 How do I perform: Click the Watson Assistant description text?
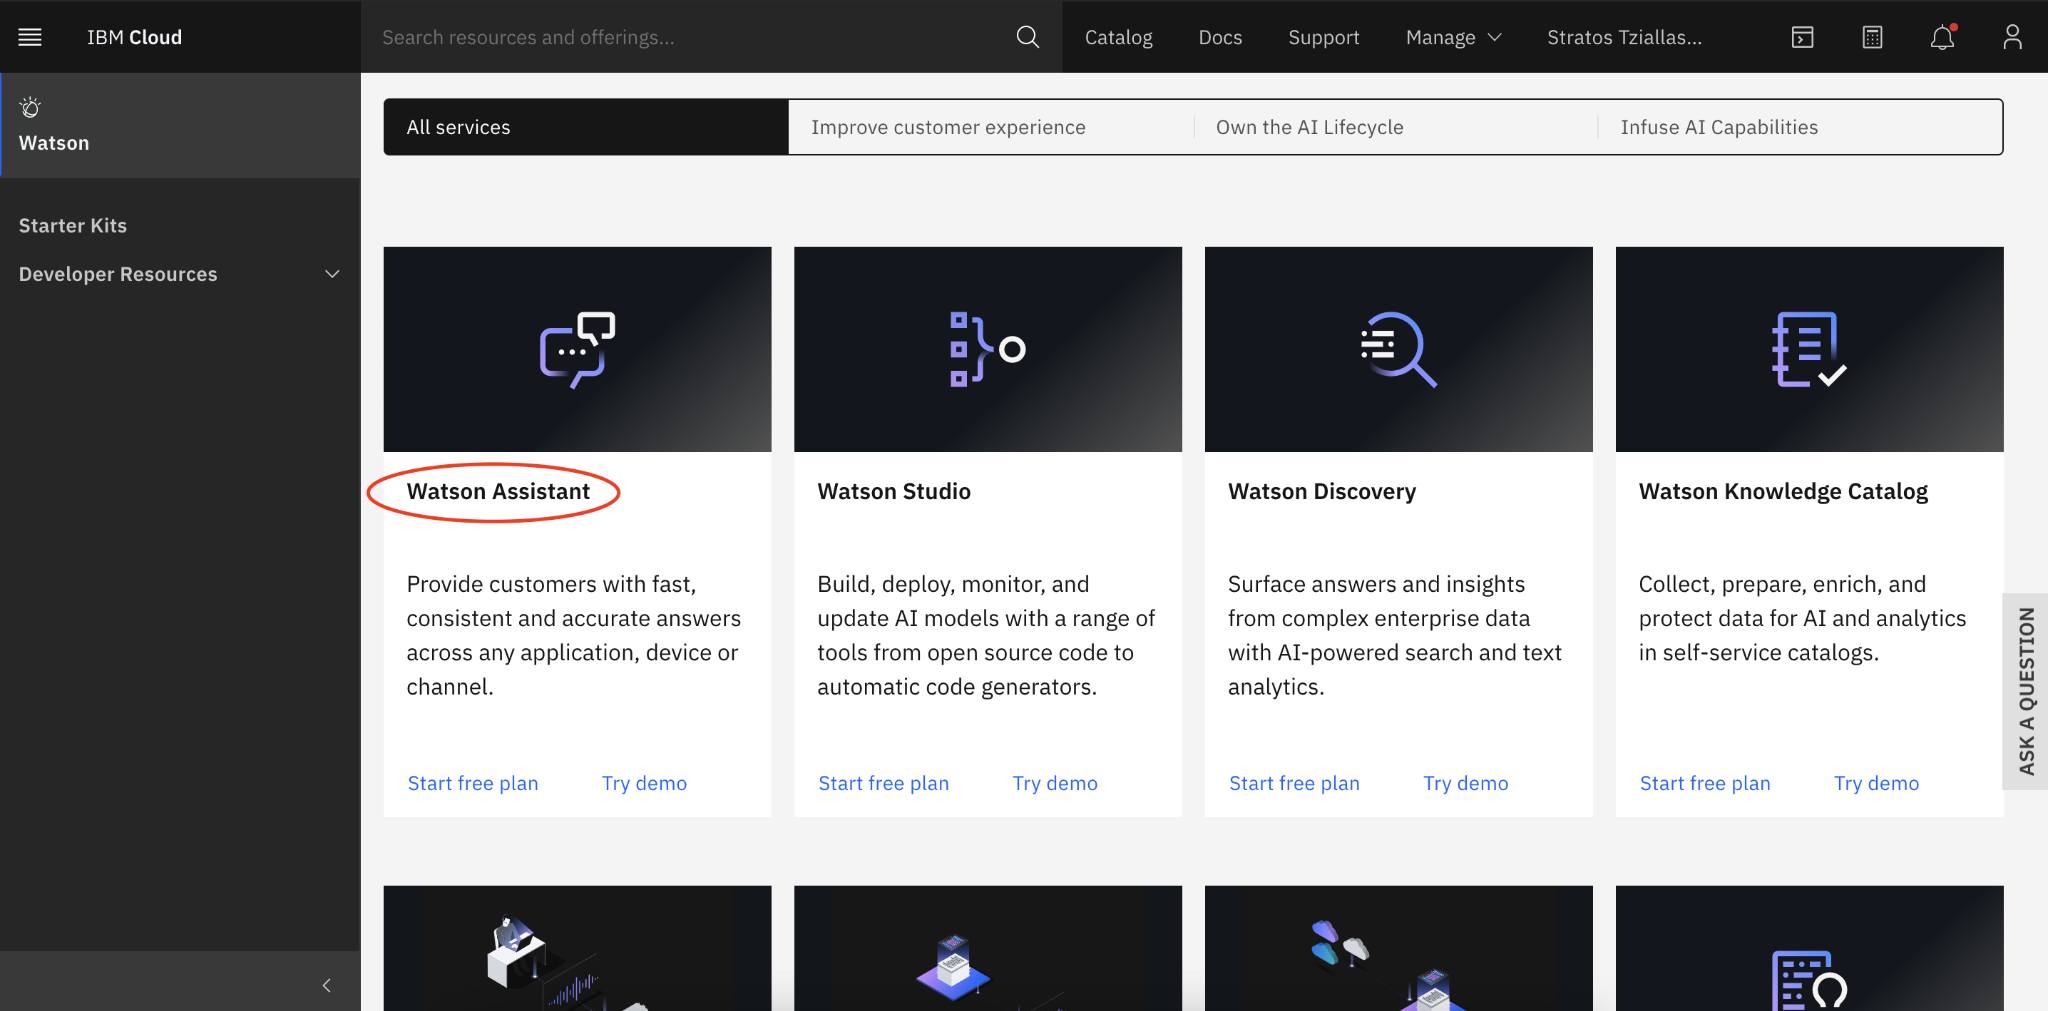(573, 635)
